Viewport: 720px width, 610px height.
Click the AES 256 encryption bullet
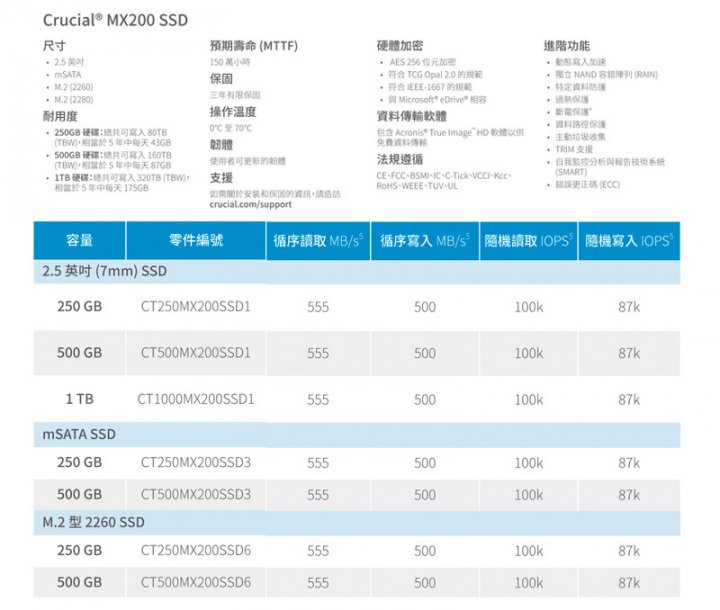tap(422, 62)
